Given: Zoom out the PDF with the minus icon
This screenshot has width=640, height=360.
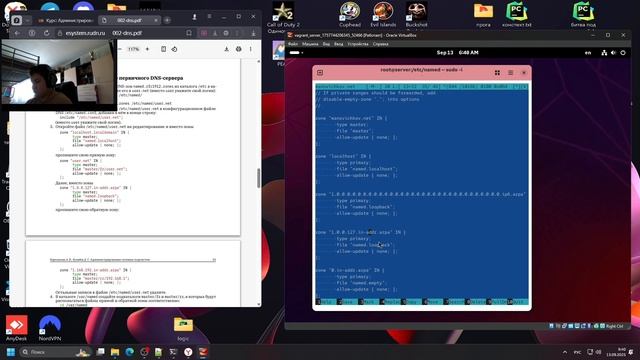Looking at the screenshot, I should tap(120, 49).
